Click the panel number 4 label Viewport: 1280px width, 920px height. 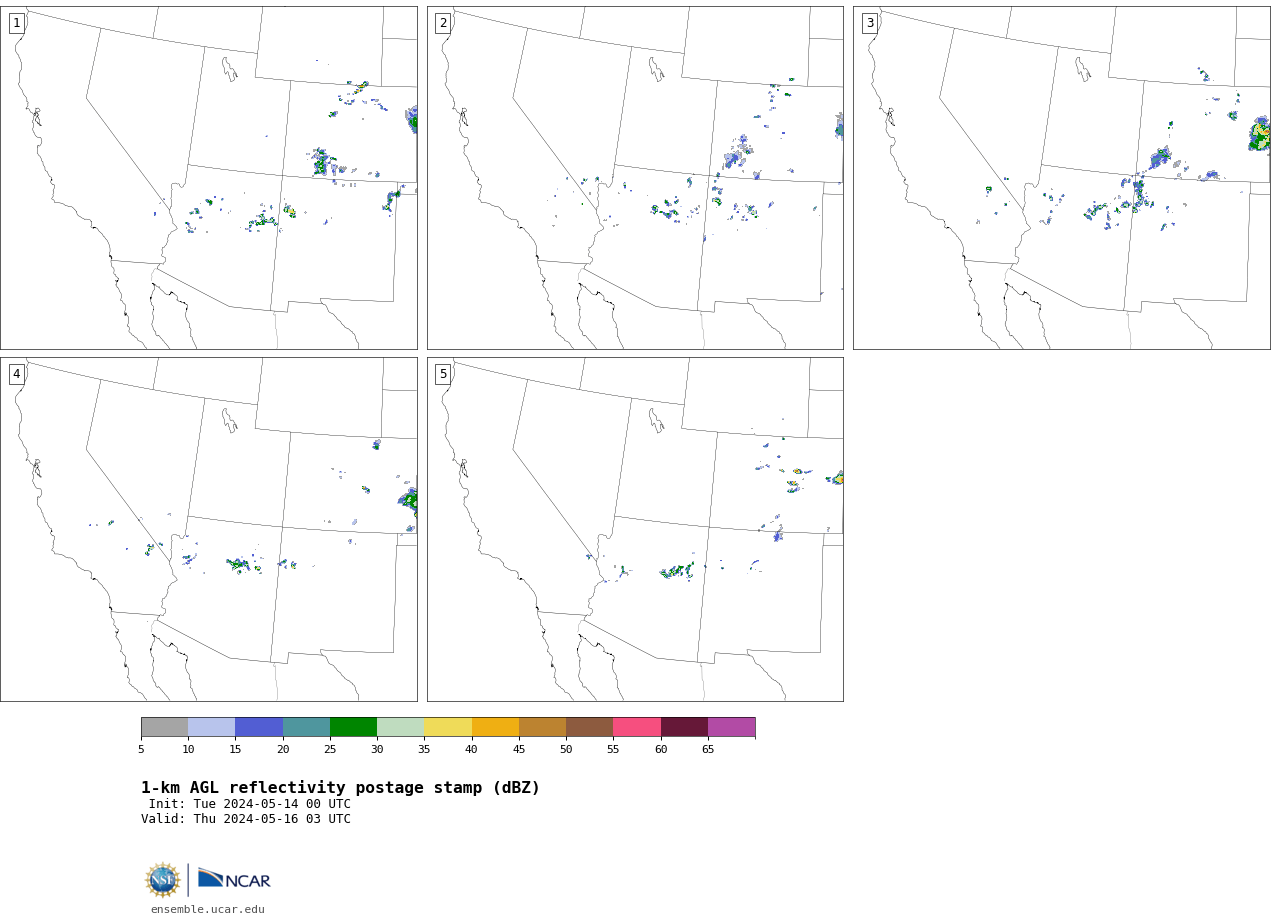[17, 374]
